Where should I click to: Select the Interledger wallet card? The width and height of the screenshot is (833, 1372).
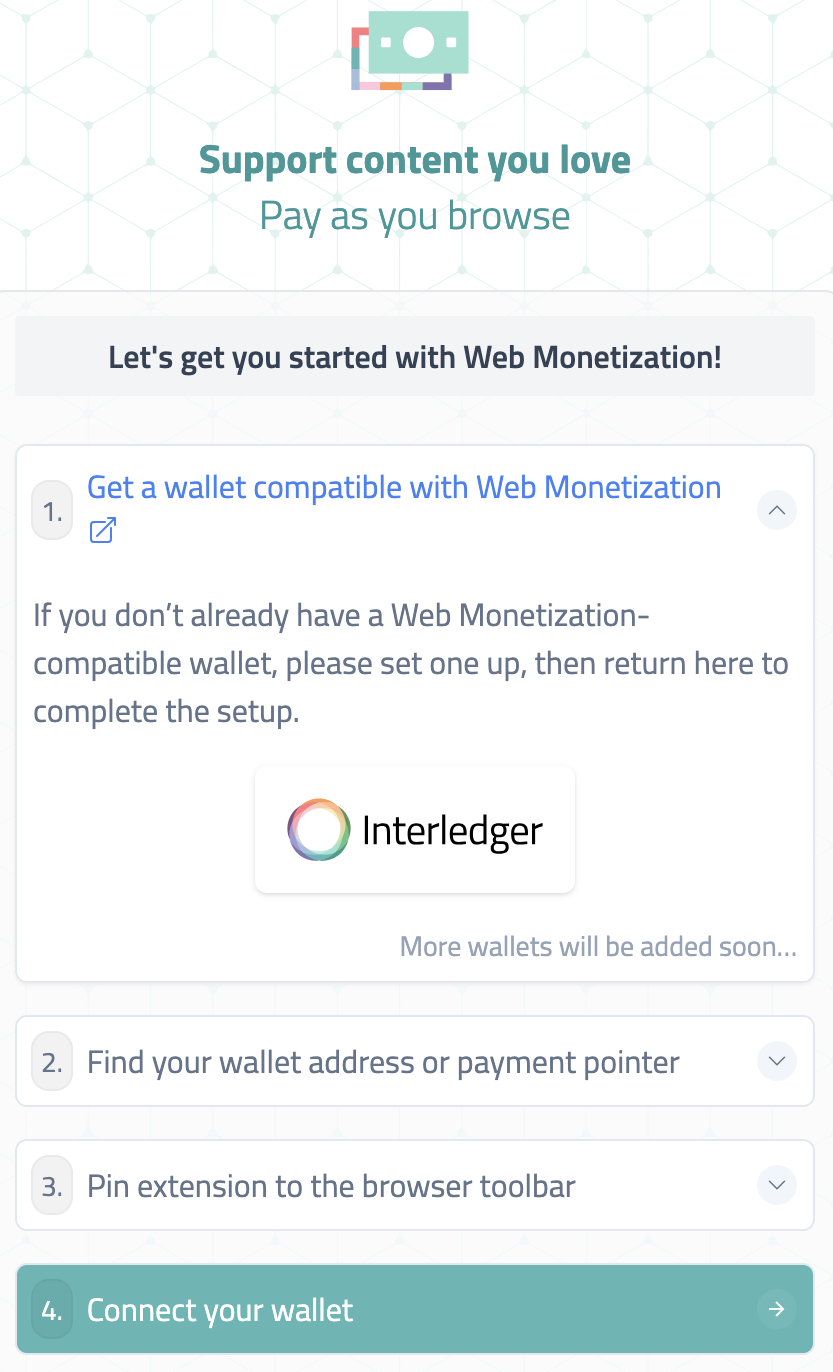pyautogui.click(x=415, y=829)
